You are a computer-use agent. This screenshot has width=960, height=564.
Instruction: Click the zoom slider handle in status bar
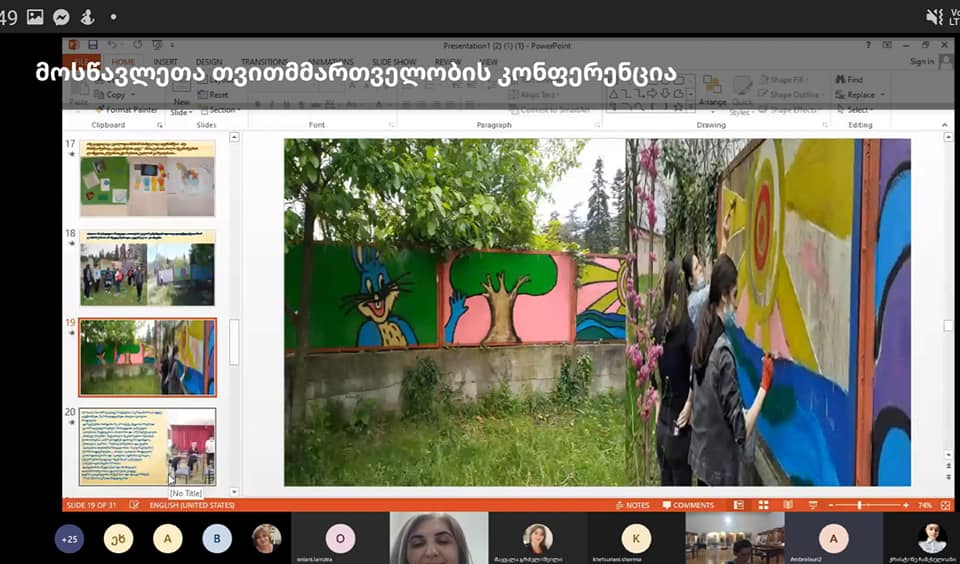tap(860, 505)
